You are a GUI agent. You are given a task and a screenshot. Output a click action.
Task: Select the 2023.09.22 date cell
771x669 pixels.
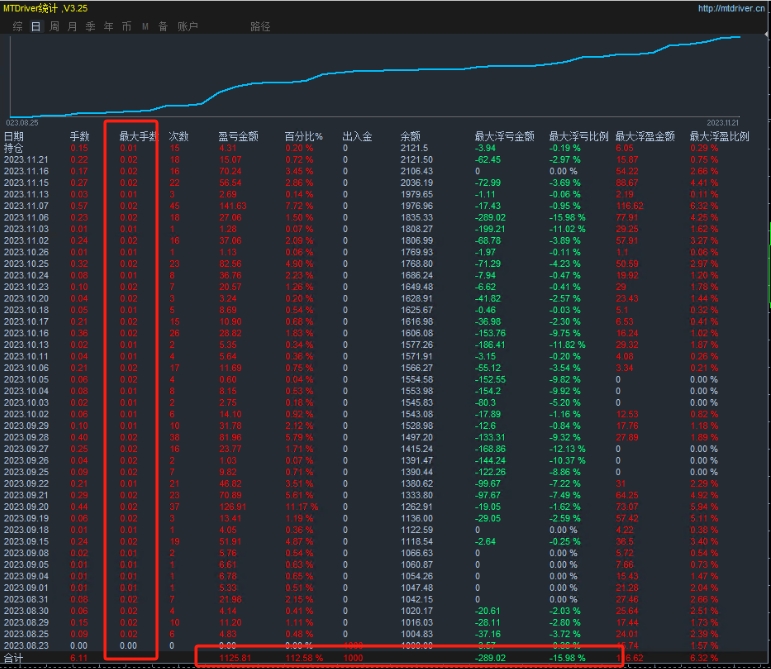click(x=26, y=484)
